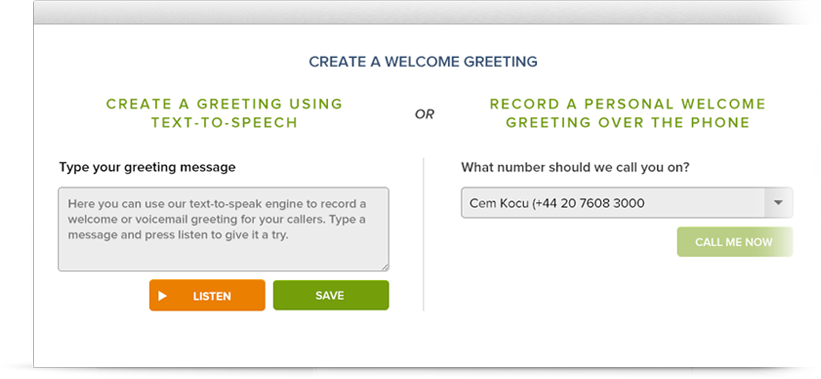
Task: Click the 'TEXT-TO-SPEECH' heading line
Action: click(225, 122)
